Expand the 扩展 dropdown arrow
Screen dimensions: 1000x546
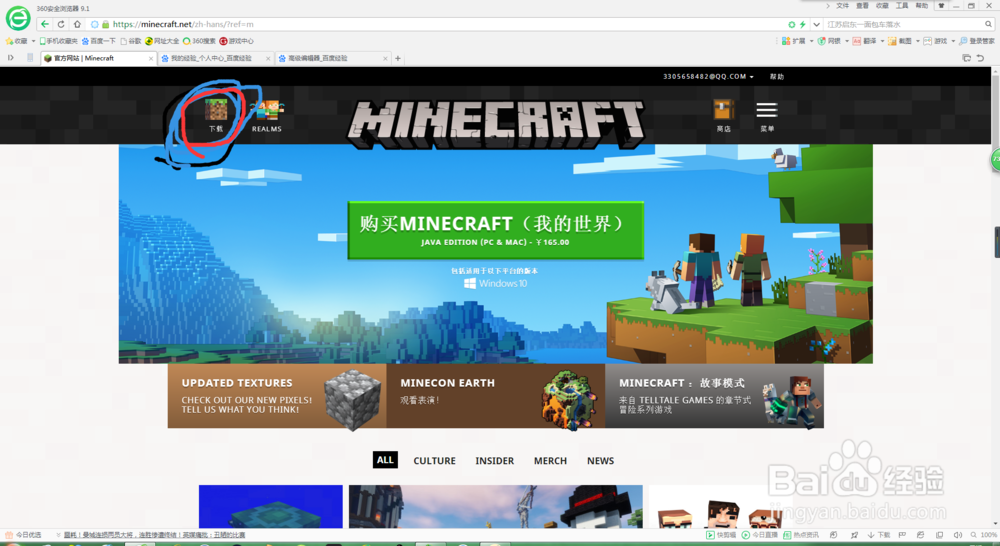point(811,41)
